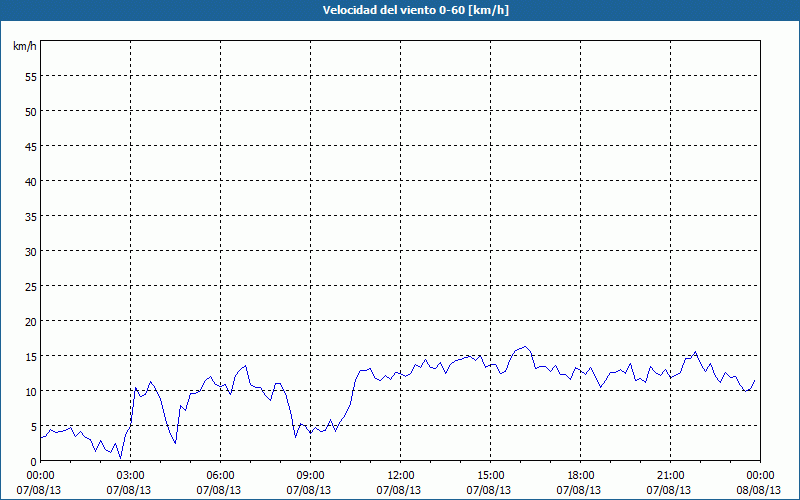The width and height of the screenshot is (800, 500).
Task: Click the 03:00 time label on the x-axis
Action: pyautogui.click(x=130, y=476)
